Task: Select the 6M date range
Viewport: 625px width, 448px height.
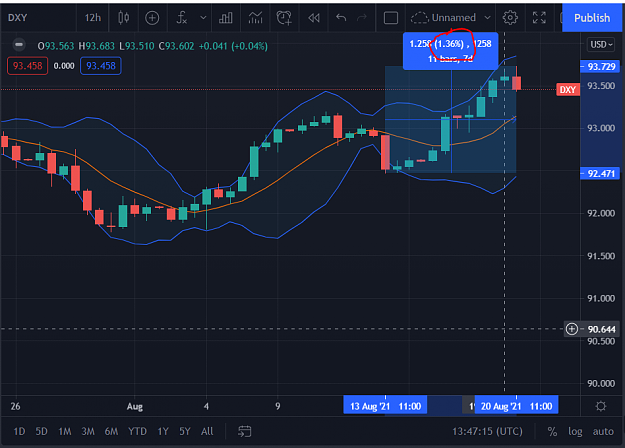Action: point(111,431)
